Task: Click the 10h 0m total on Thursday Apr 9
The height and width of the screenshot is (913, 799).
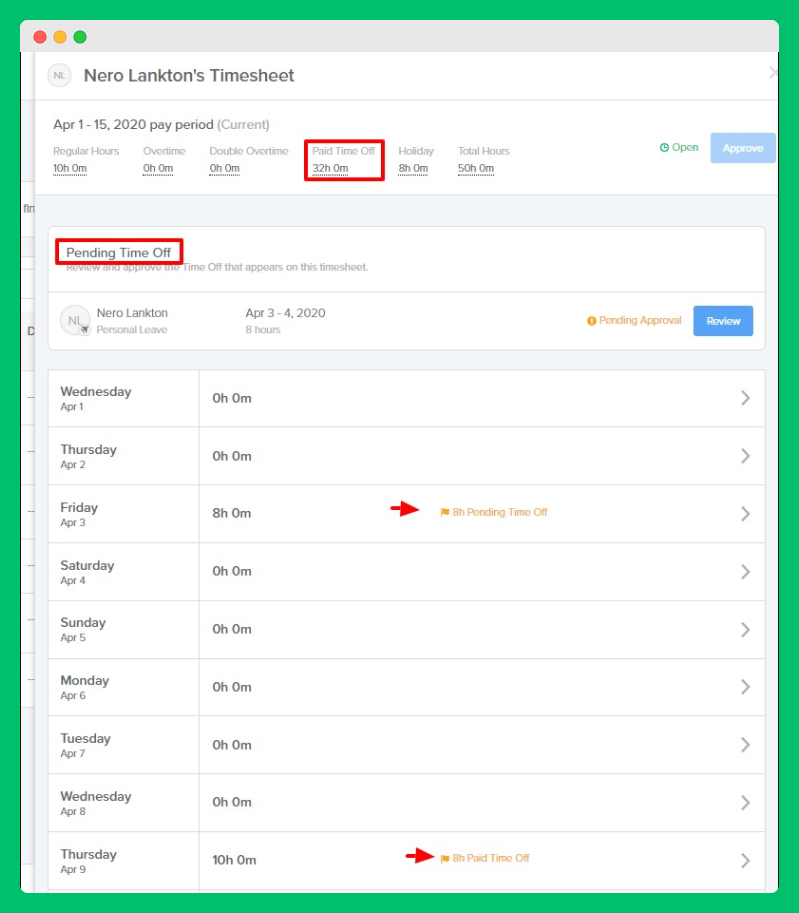Action: point(234,860)
